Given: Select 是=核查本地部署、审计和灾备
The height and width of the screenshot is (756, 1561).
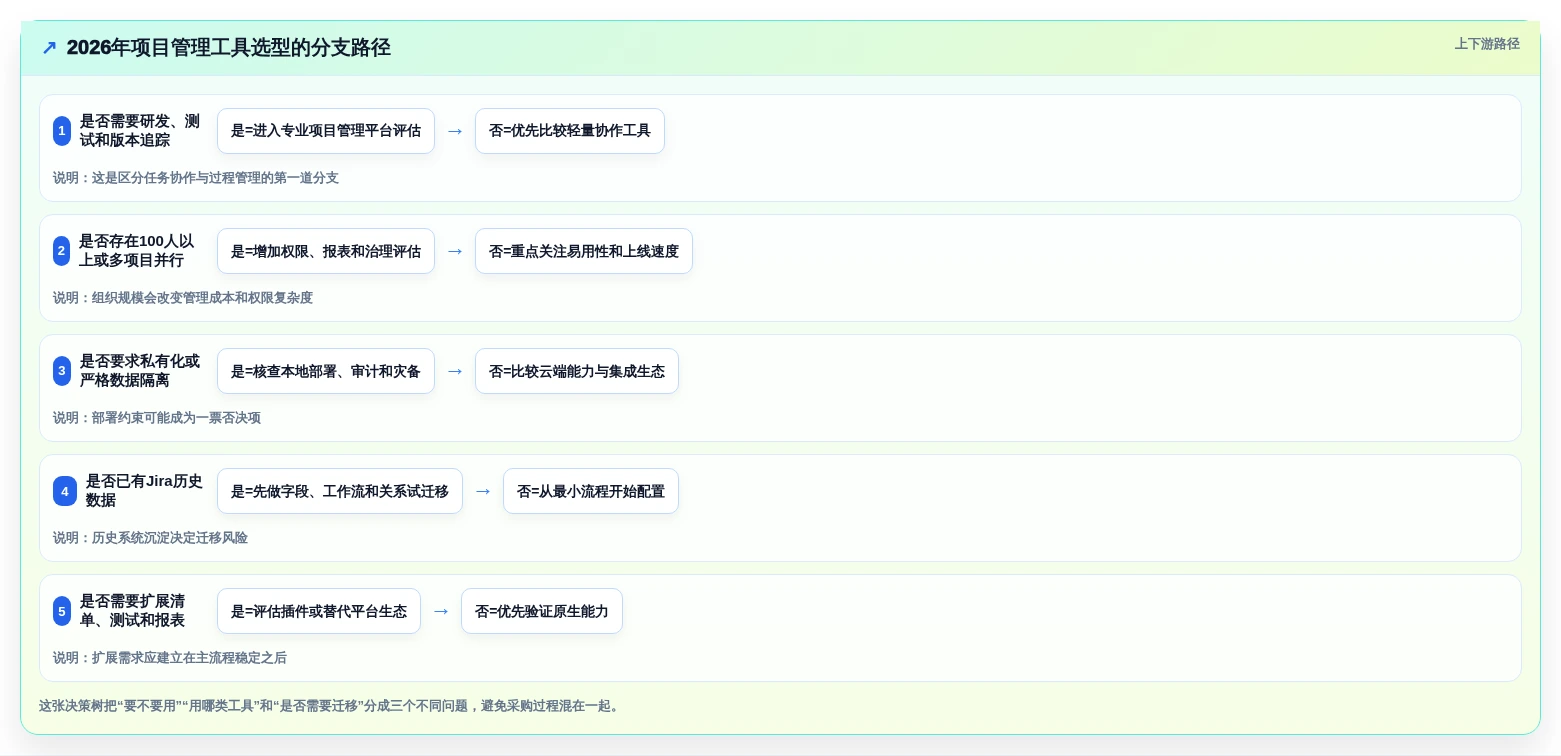Looking at the screenshot, I should 326,371.
